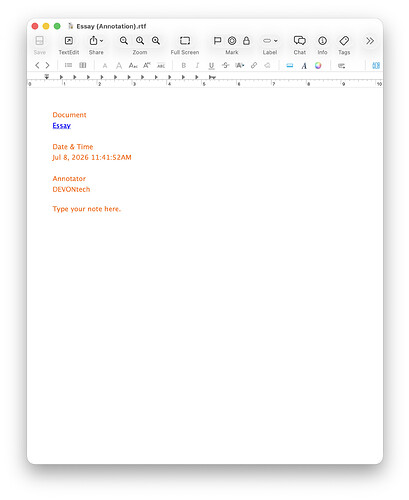The image size is (409, 500).
Task: Click the font case Aac icon
Action: (x=133, y=66)
